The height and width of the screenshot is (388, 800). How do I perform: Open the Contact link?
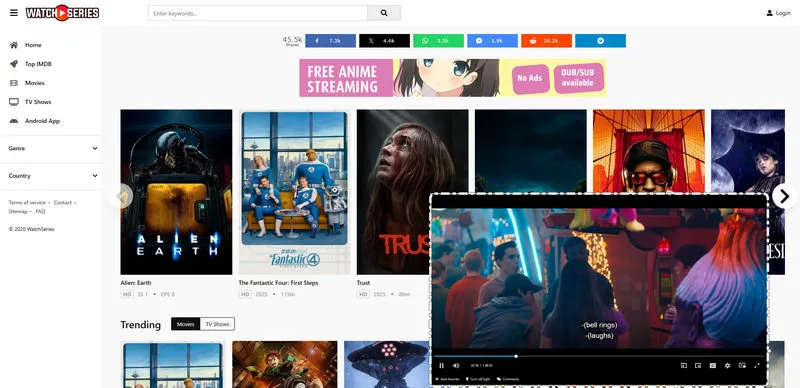pyautogui.click(x=63, y=203)
